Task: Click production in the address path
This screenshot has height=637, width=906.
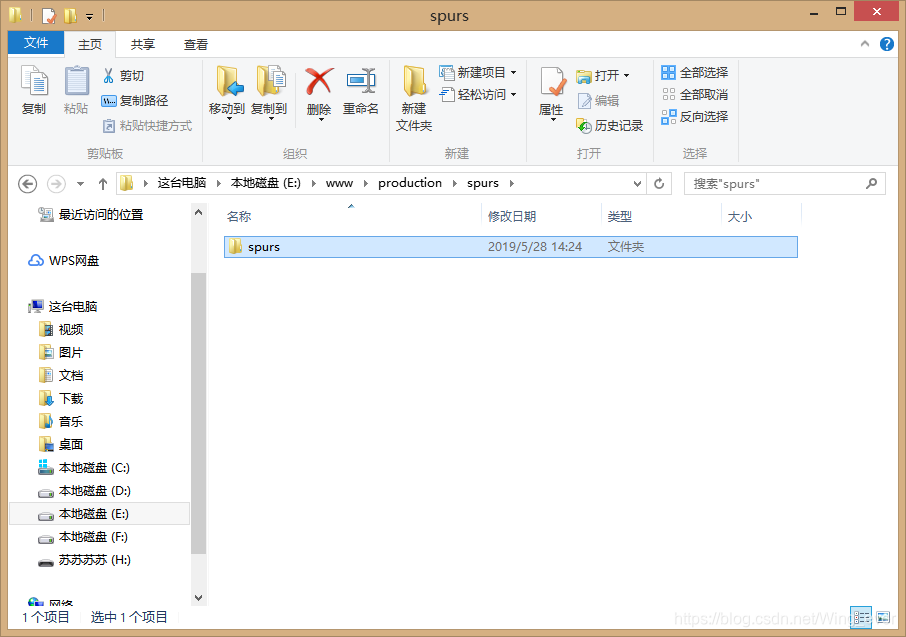Action: point(410,183)
